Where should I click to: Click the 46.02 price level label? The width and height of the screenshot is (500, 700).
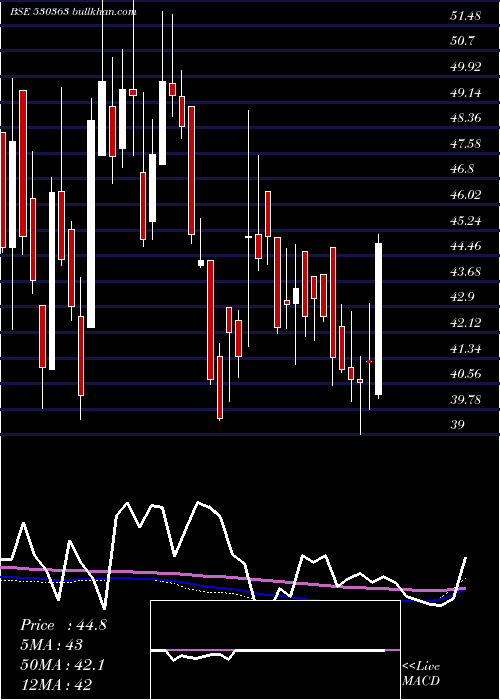(x=466, y=195)
